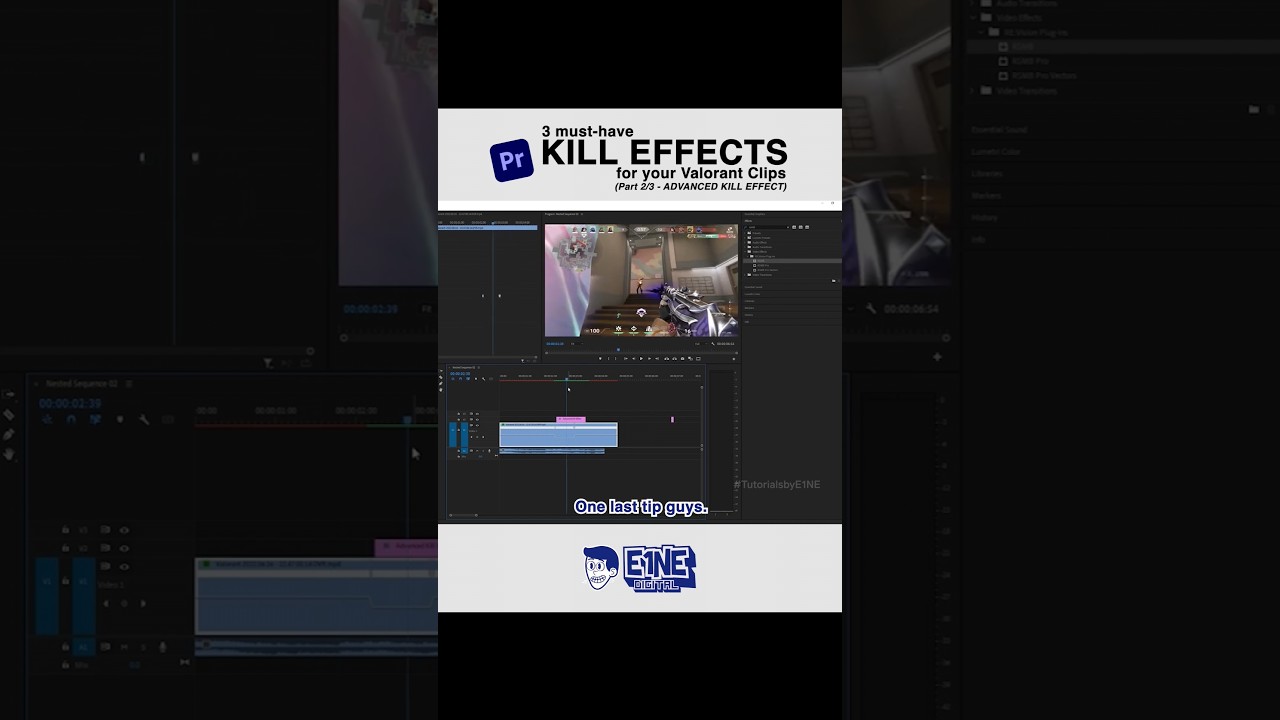Toggle V3 track output eye icon
The width and height of the screenshot is (1280, 720).
point(477,414)
